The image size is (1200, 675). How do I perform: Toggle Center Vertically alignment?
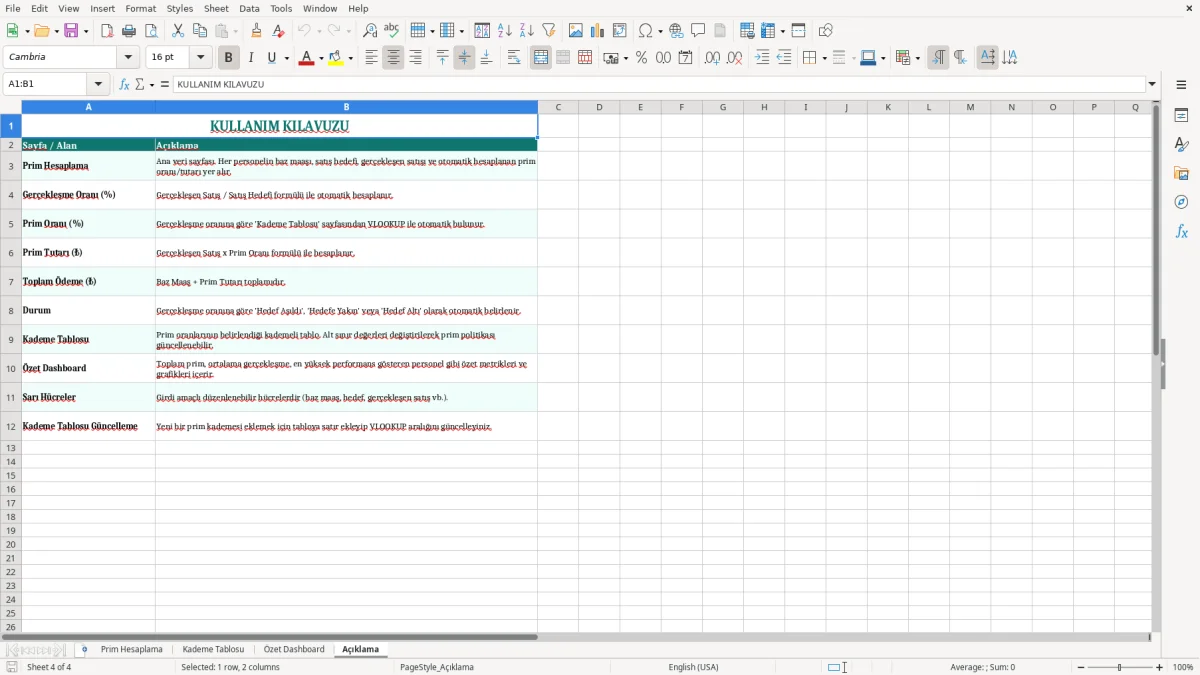tap(464, 58)
